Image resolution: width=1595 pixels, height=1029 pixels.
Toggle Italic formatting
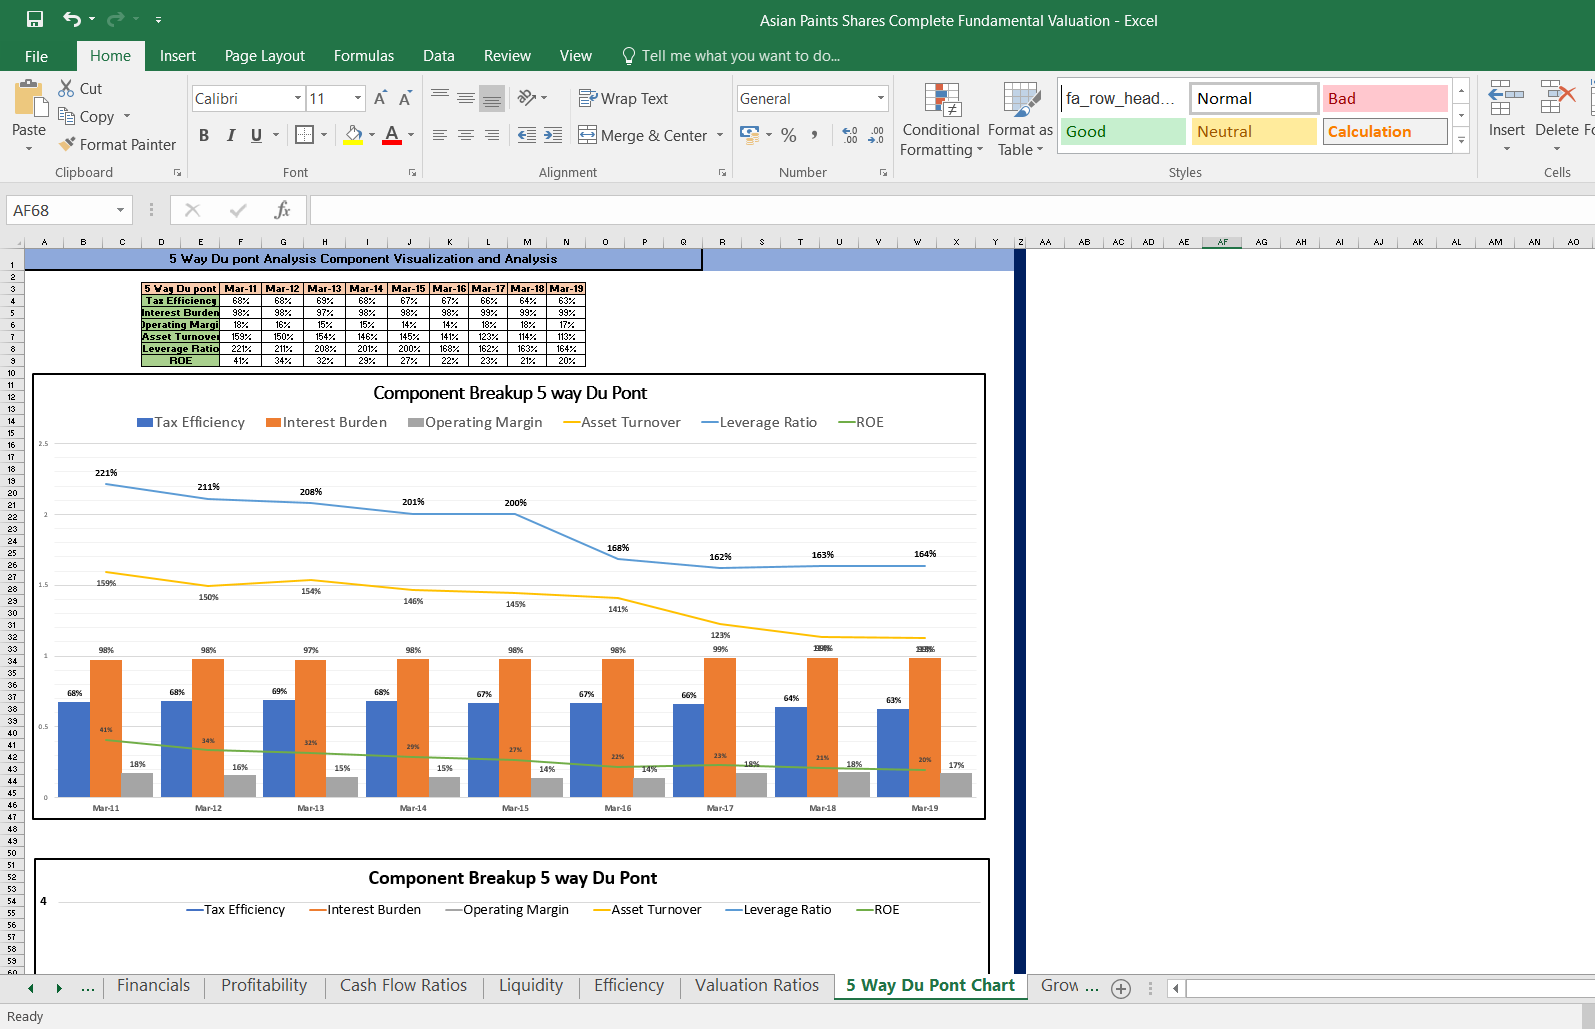231,135
